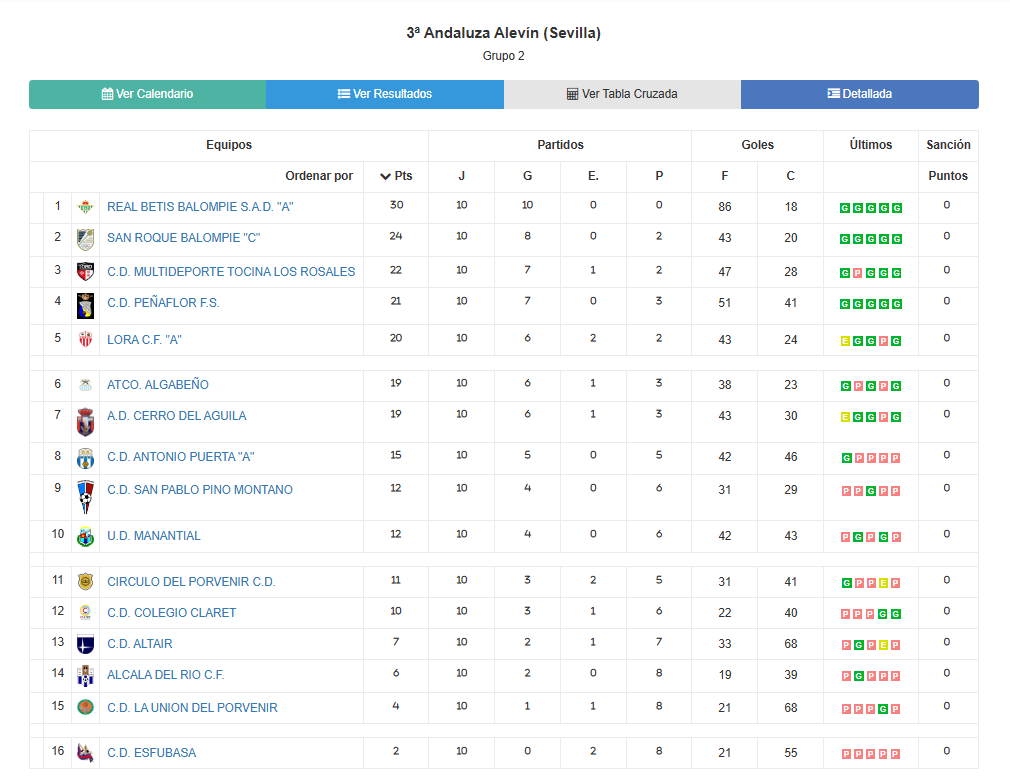
Task: Click the table icon in Detallada button
Action: pyautogui.click(x=834, y=93)
